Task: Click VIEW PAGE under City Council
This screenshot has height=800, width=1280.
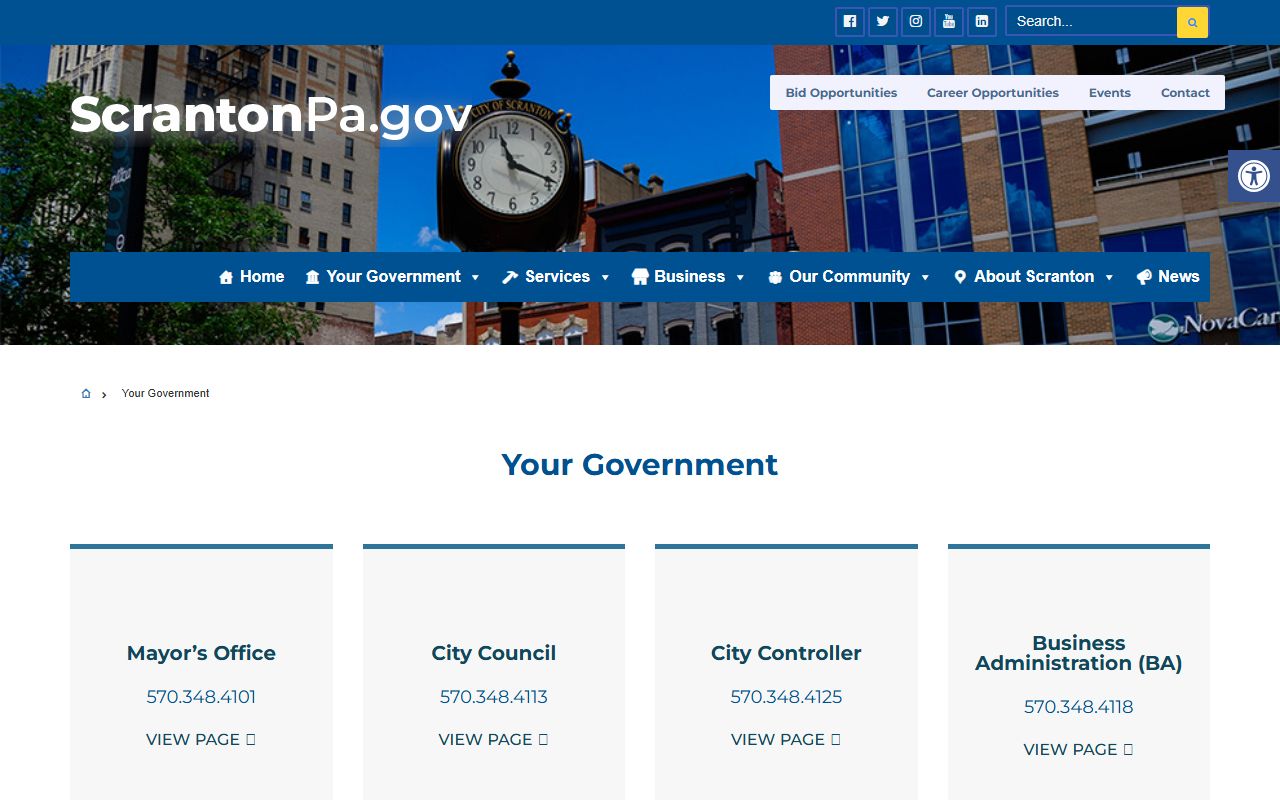Action: (x=494, y=740)
